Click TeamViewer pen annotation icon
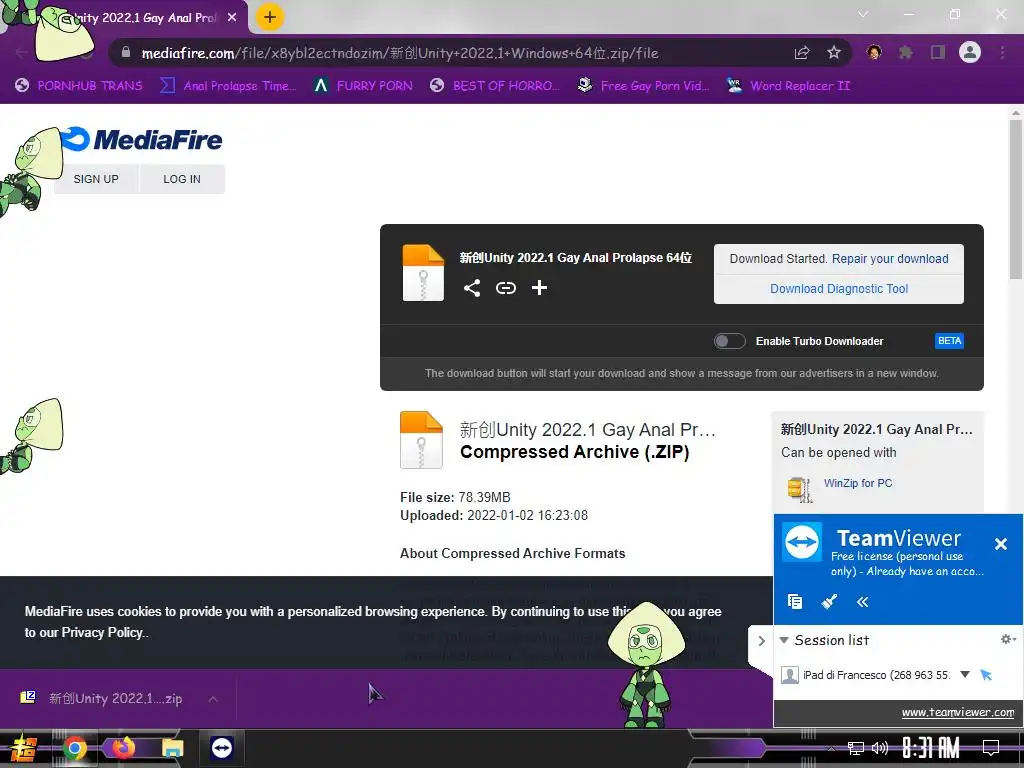The image size is (1024, 768). pos(829,601)
